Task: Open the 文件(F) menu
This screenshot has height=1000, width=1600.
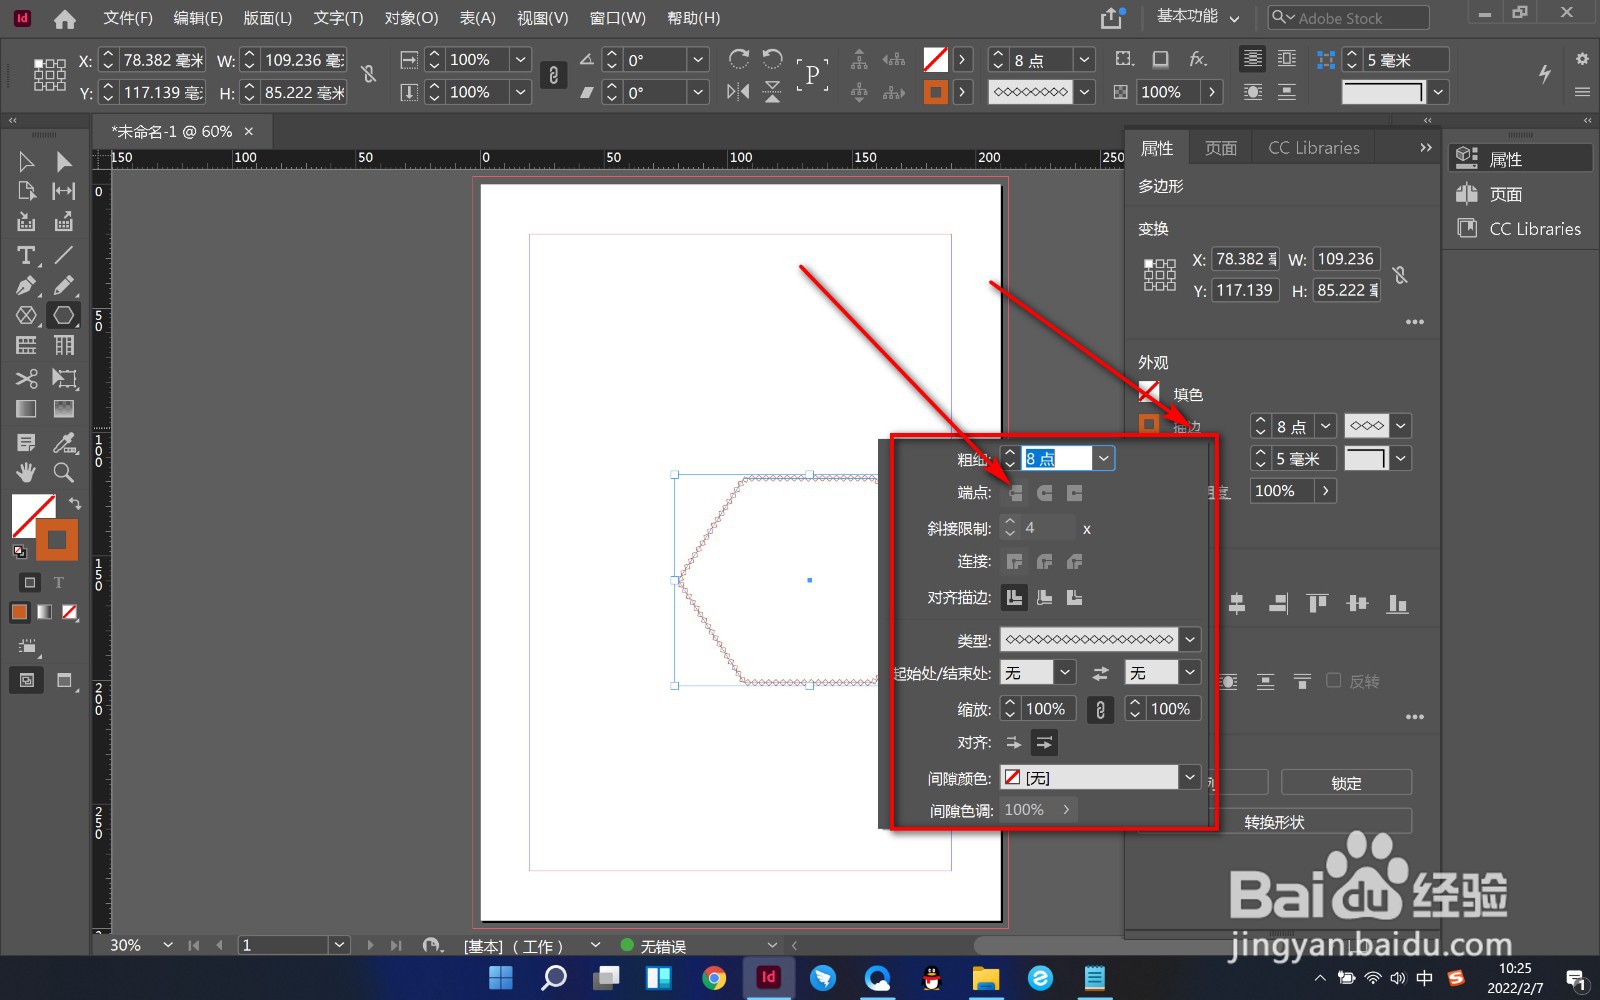Action: tap(128, 18)
